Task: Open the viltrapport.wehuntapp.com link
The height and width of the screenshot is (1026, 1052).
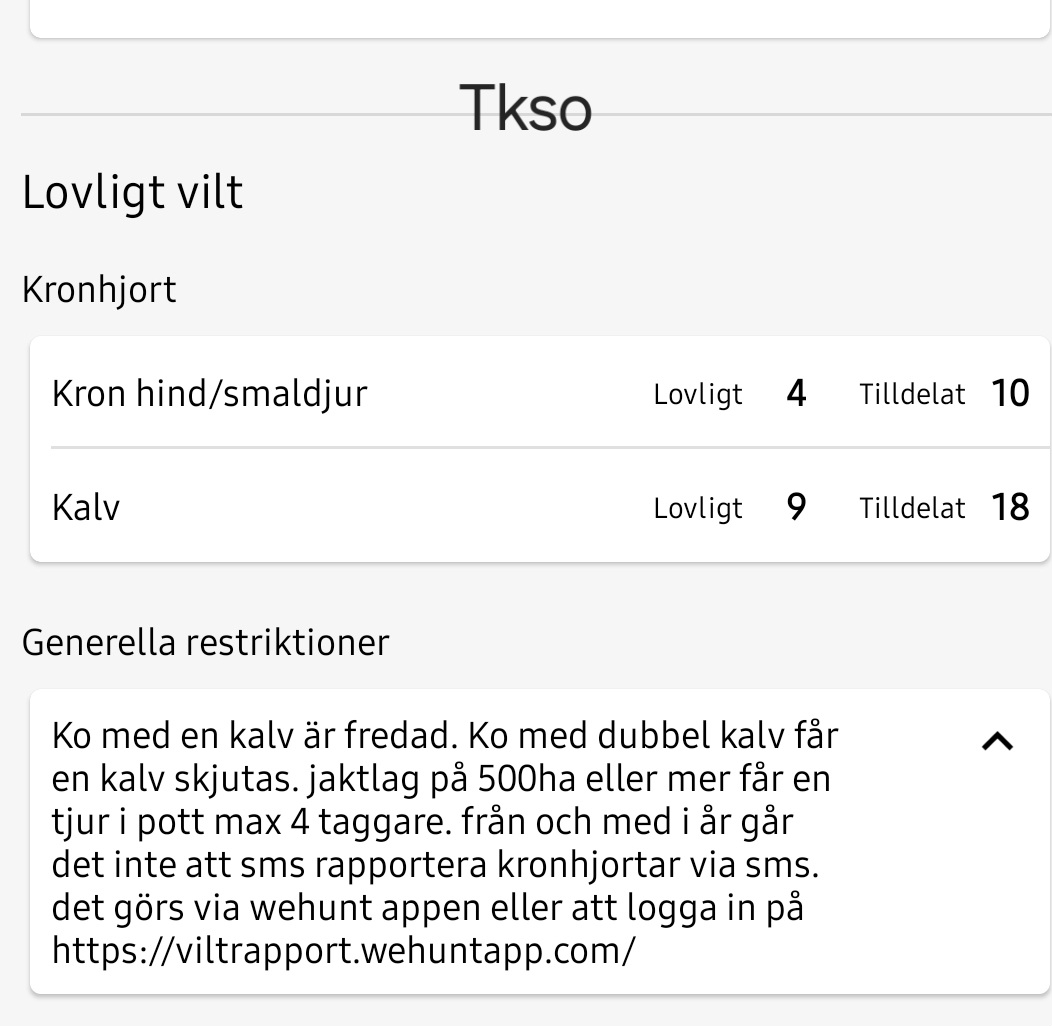Action: 343,951
